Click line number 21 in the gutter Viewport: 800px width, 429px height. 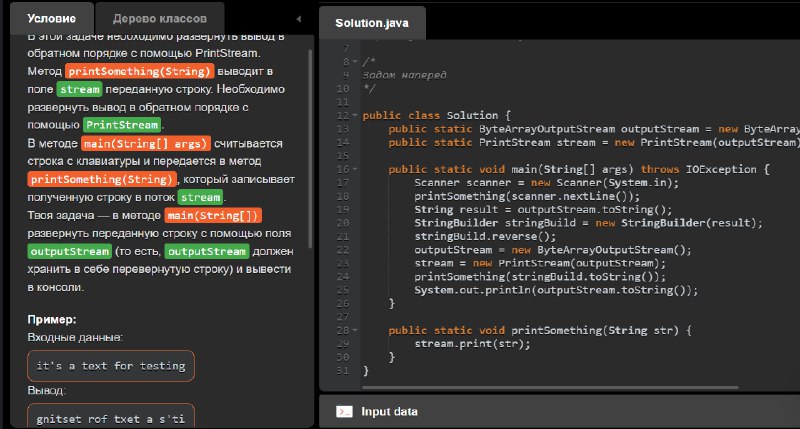click(343, 236)
